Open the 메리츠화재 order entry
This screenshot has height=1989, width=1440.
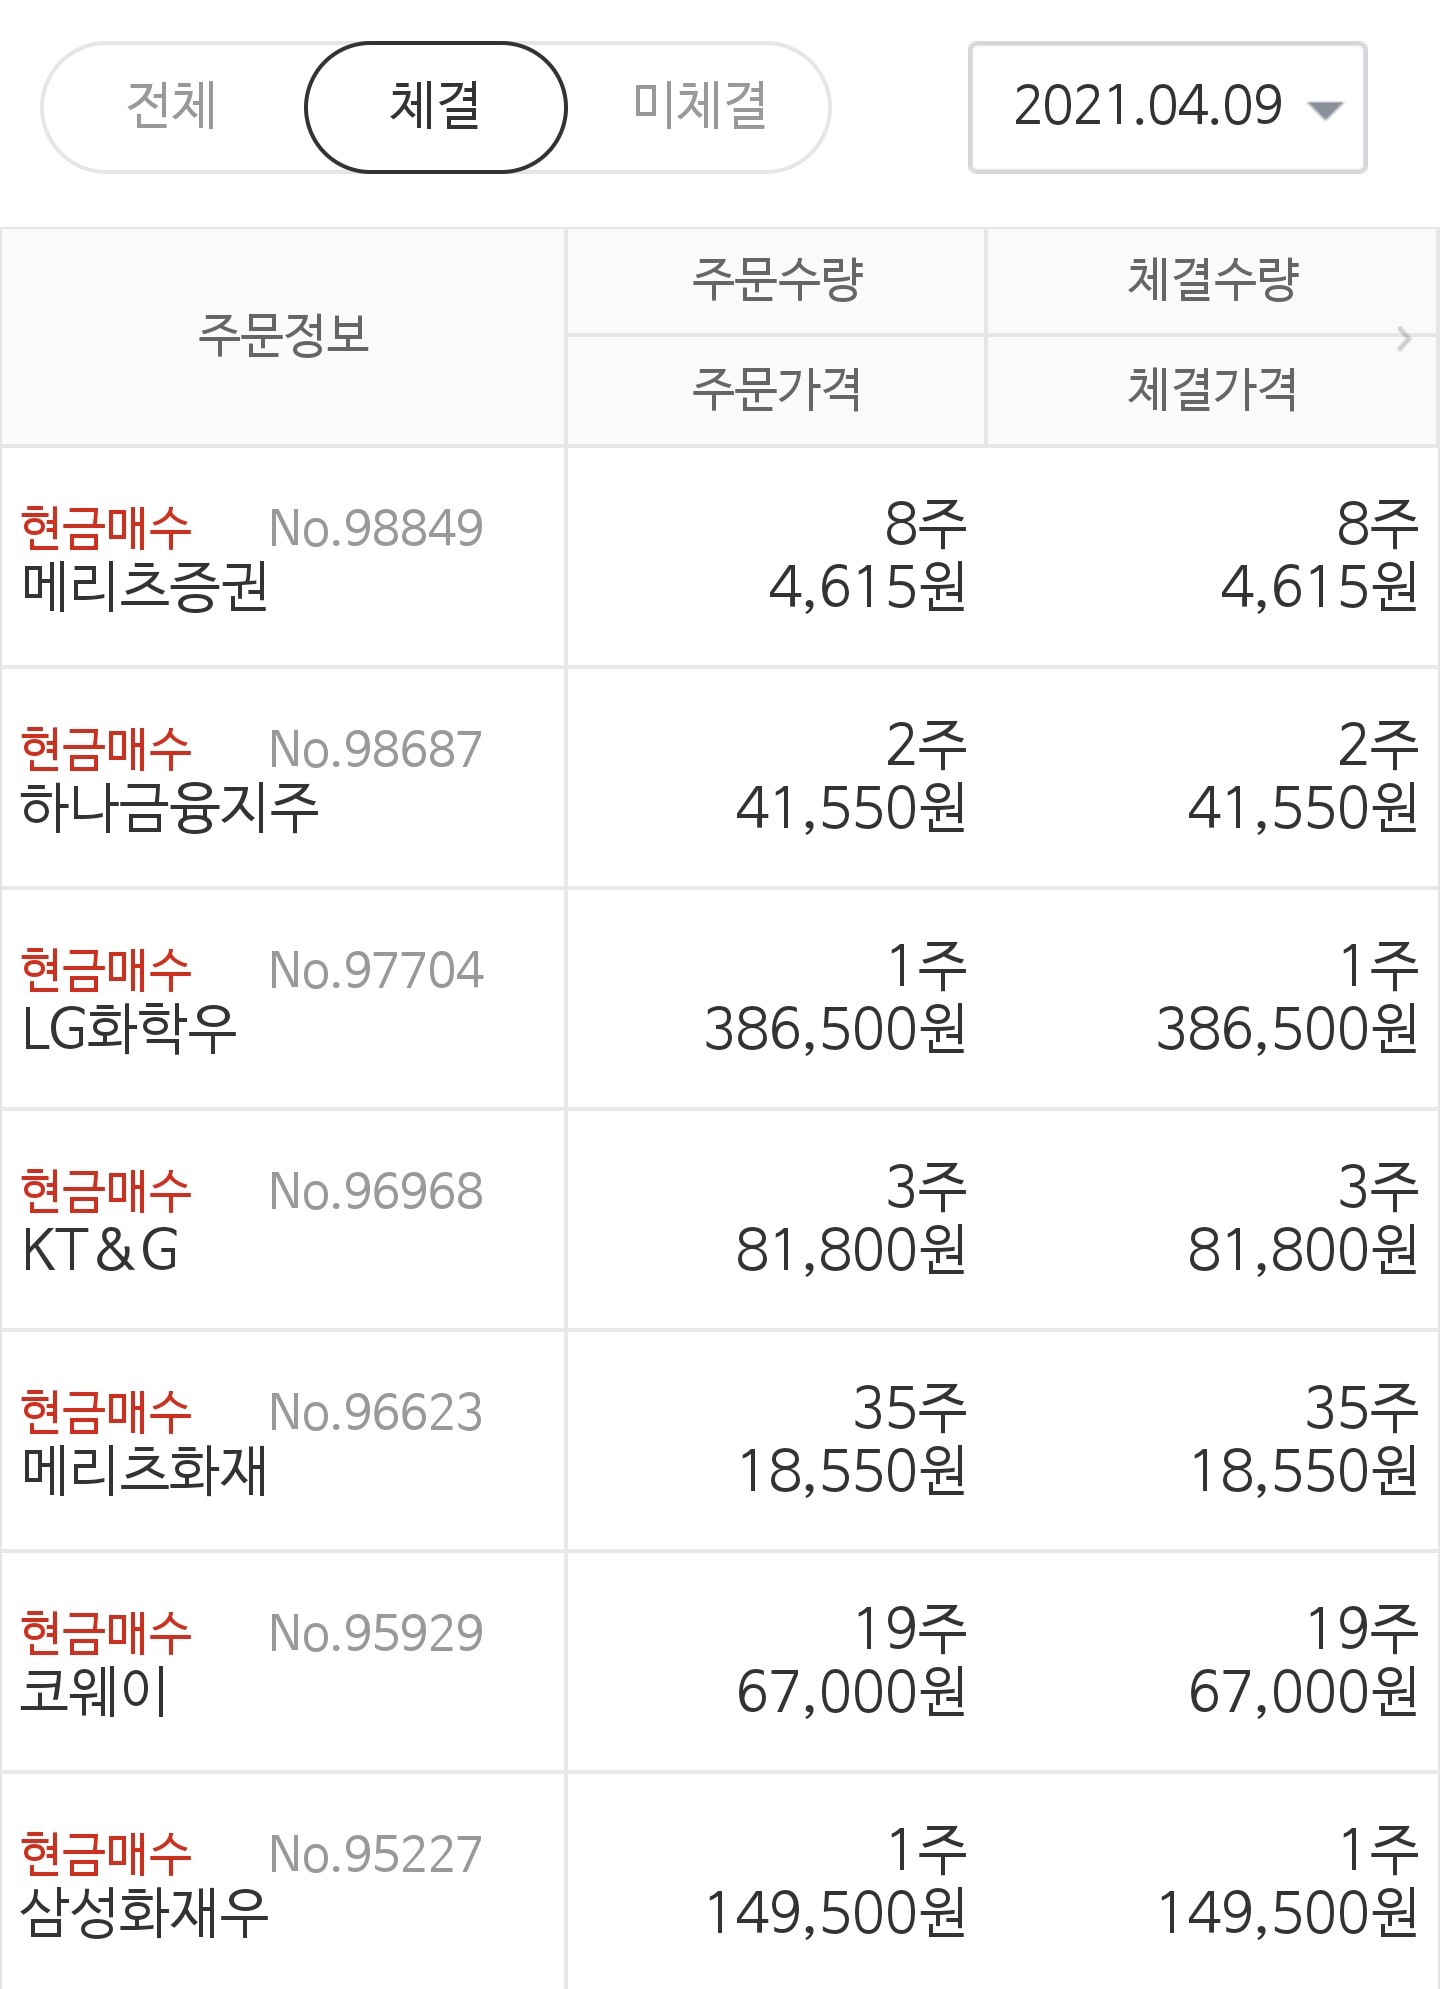point(720,1441)
